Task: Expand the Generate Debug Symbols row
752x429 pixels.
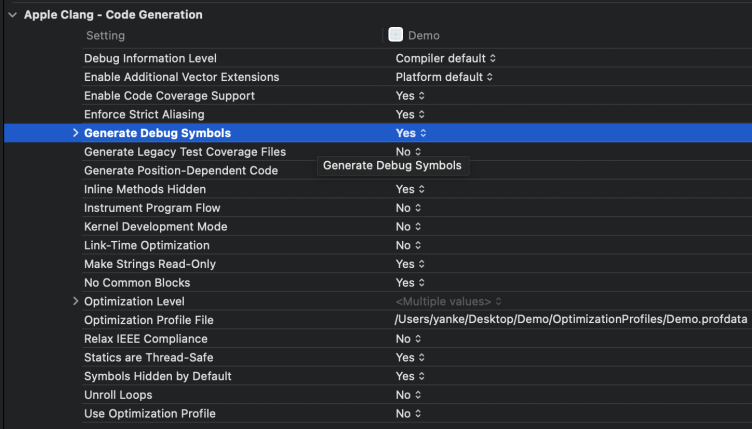Action: (x=75, y=133)
